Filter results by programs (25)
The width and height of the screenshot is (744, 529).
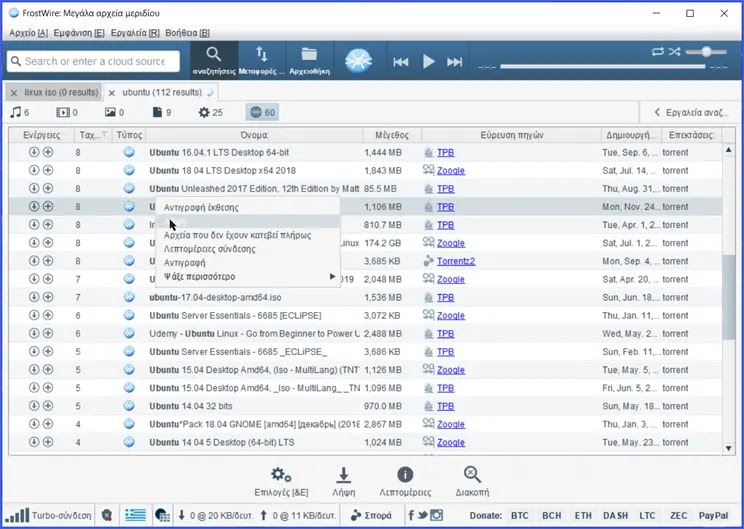pyautogui.click(x=211, y=112)
